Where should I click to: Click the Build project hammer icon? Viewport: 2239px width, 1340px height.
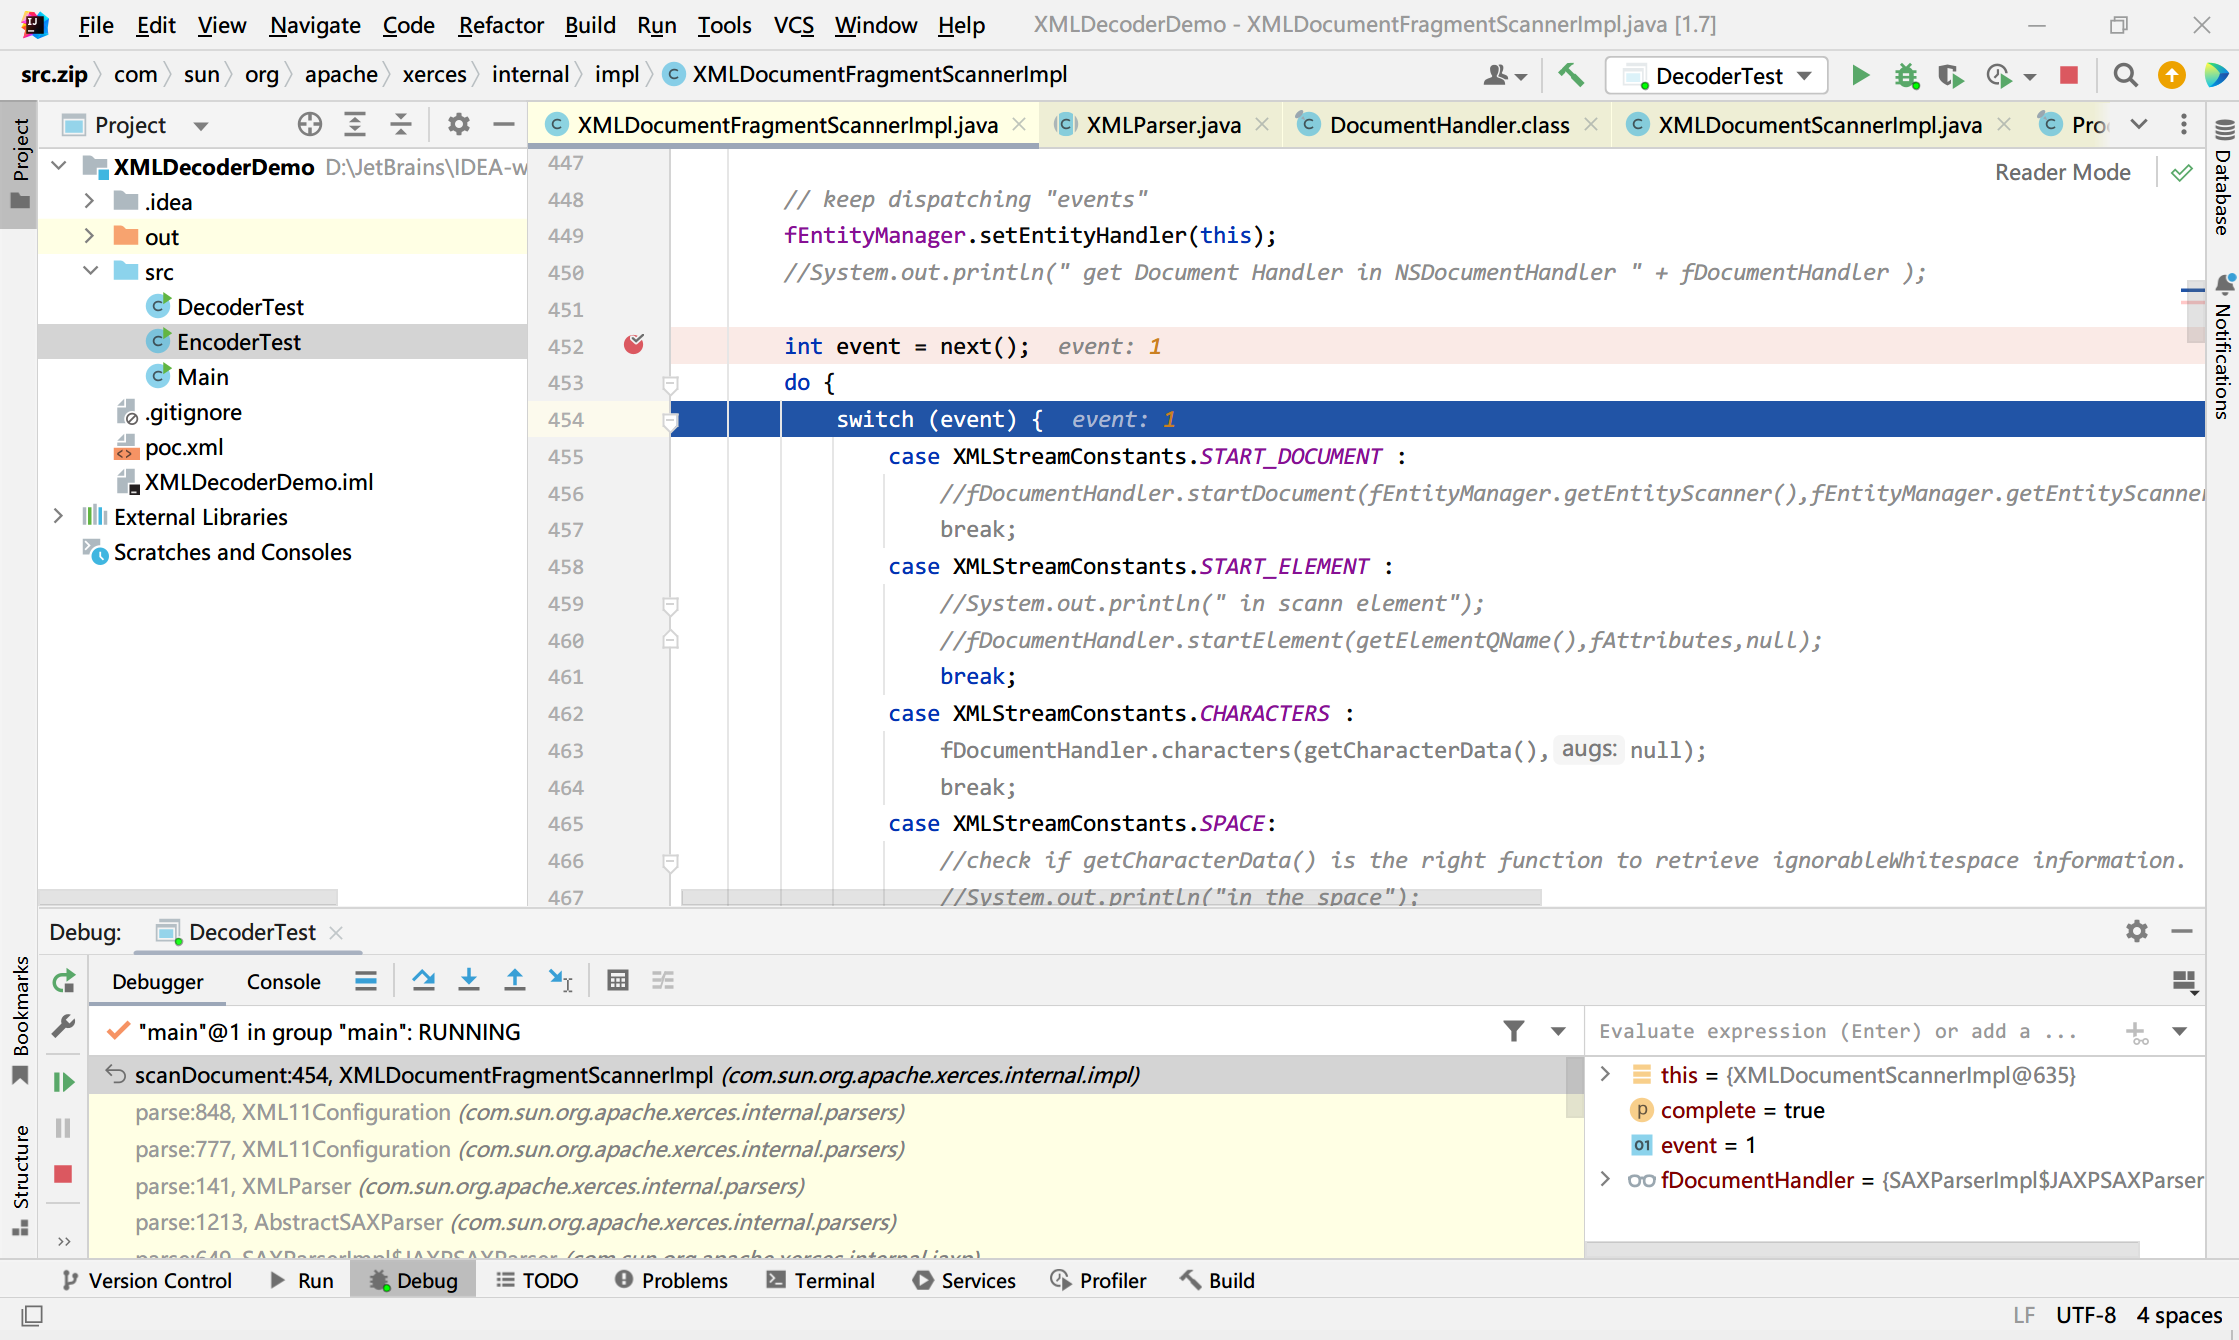coord(1571,75)
